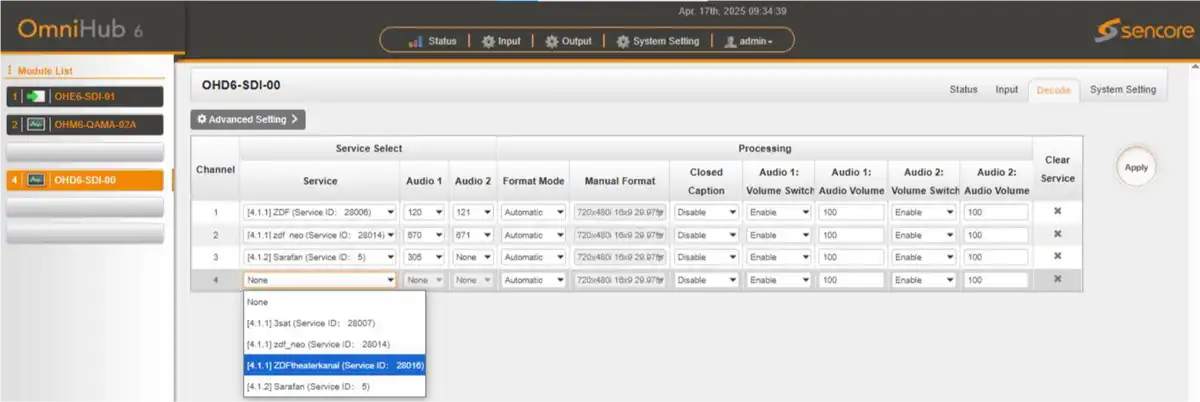Select module OHE6-SDI-01 in Module List
Screen dimensions: 1200x402
[x=85, y=97]
